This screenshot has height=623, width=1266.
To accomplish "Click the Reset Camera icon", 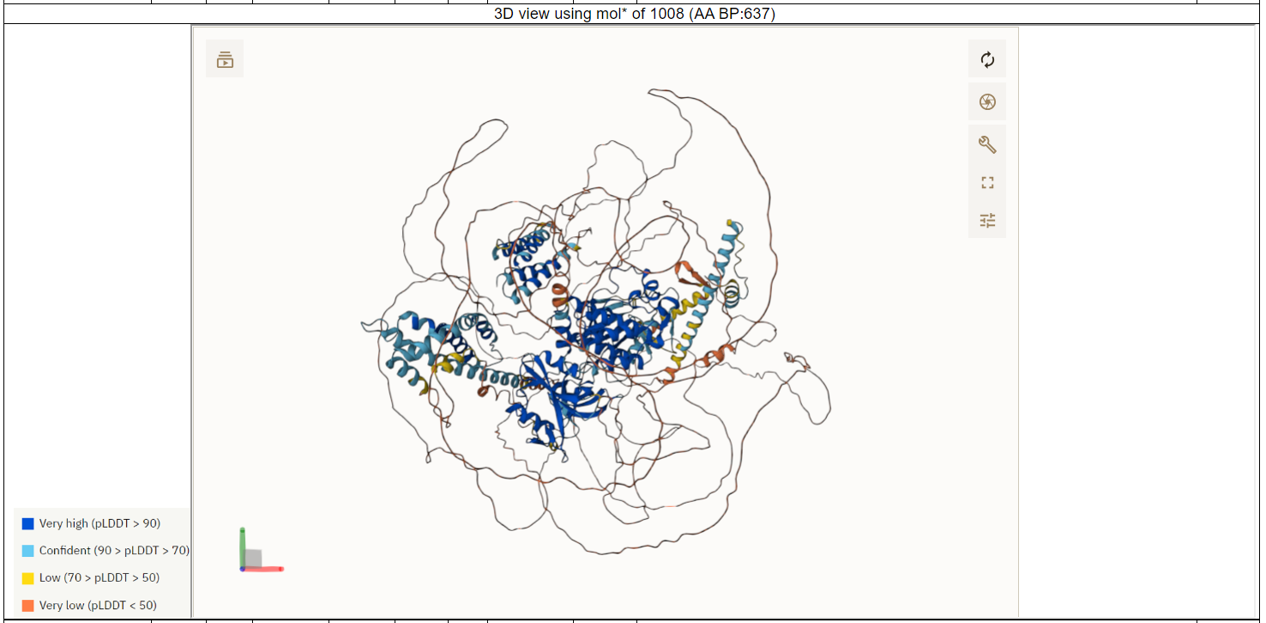I will [987, 60].
